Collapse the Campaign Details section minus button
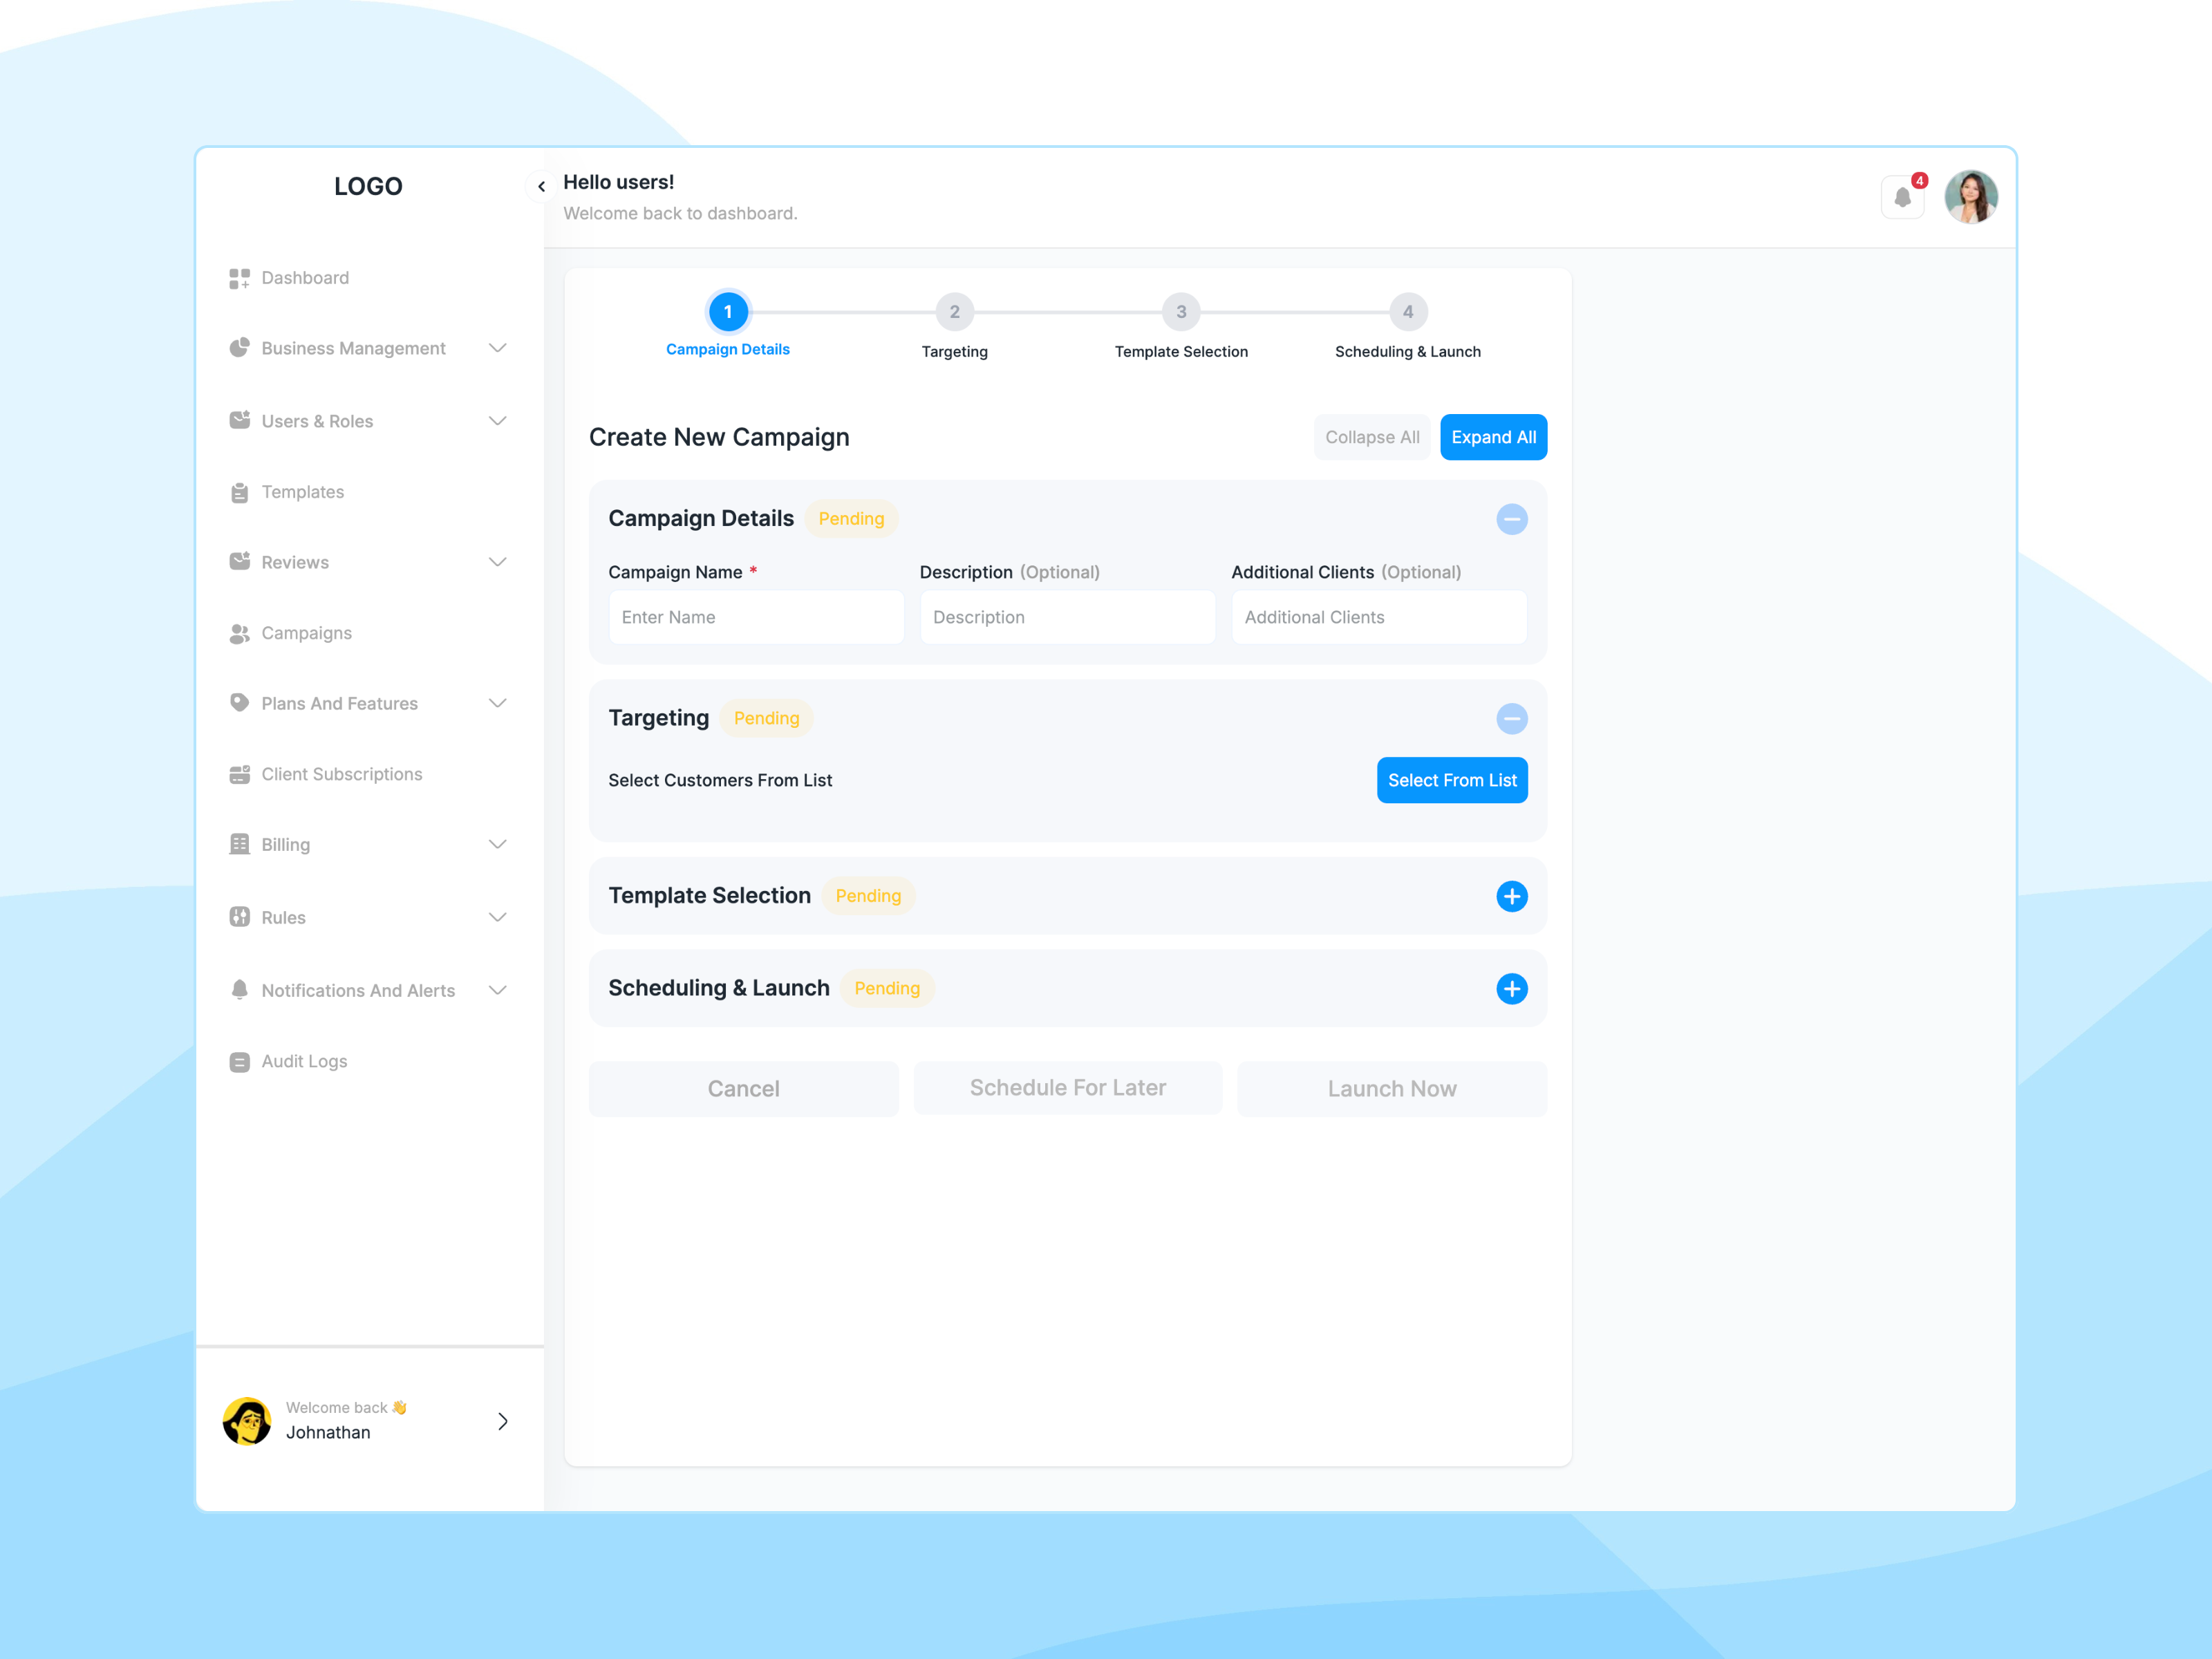The height and width of the screenshot is (1659, 2212). 1511,519
